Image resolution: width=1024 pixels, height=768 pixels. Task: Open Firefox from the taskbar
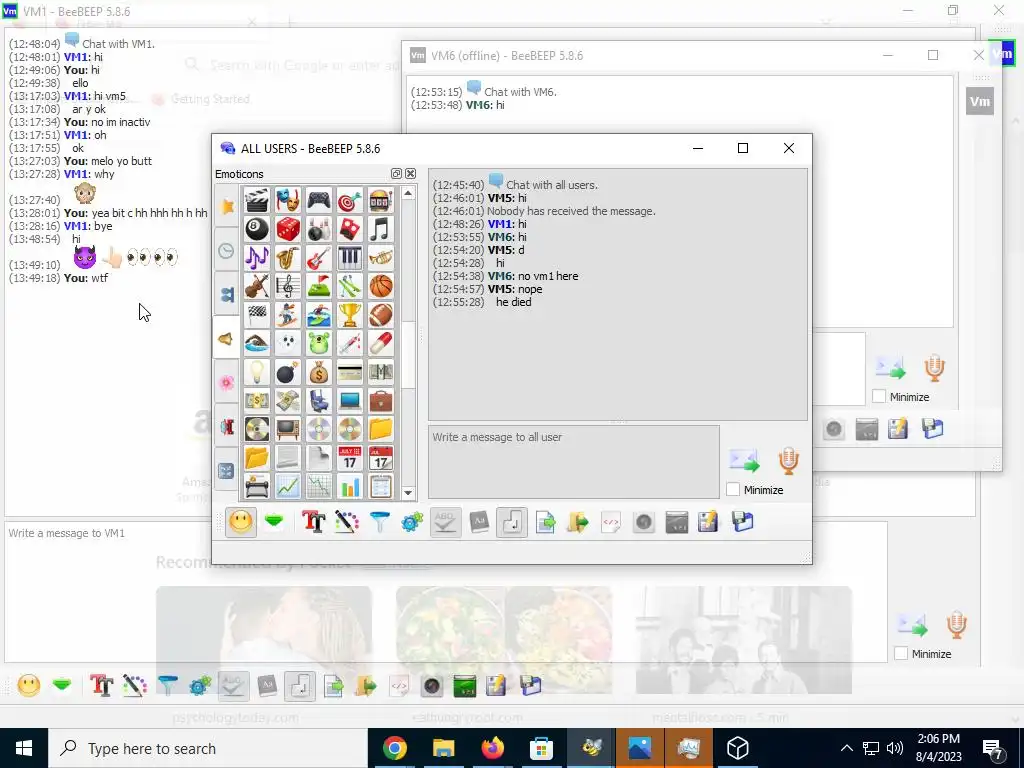coord(492,748)
